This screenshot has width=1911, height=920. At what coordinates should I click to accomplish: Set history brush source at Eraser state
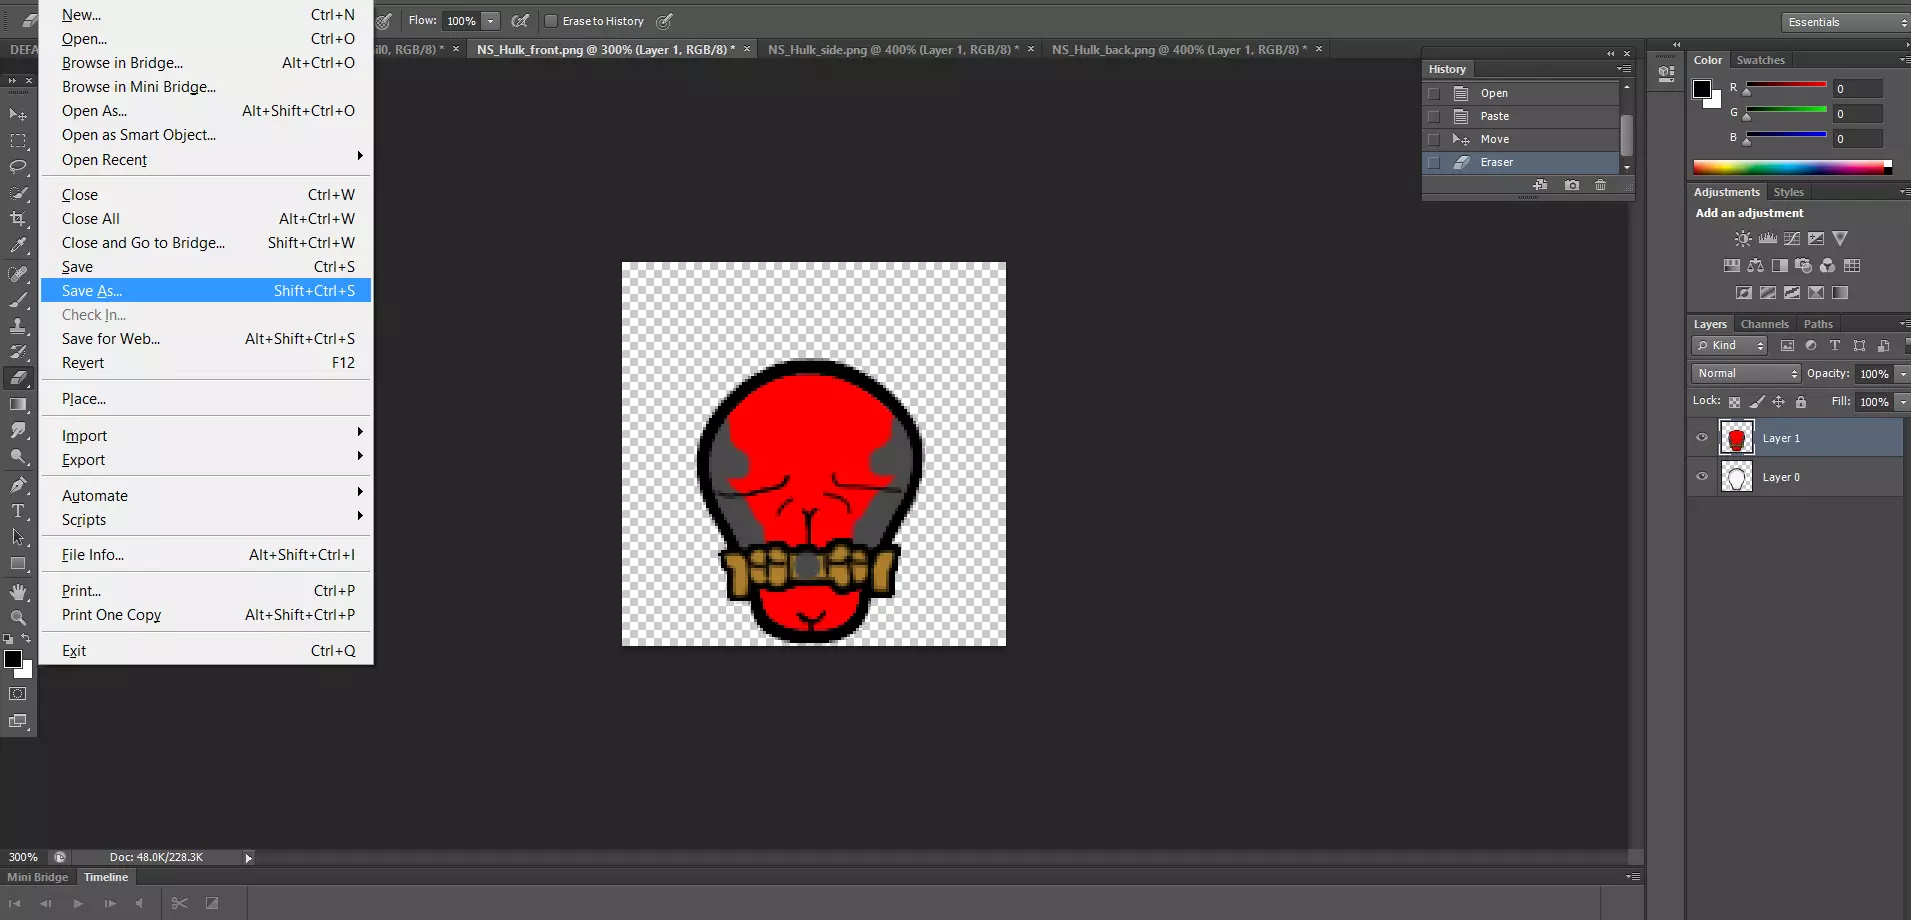[1434, 162]
